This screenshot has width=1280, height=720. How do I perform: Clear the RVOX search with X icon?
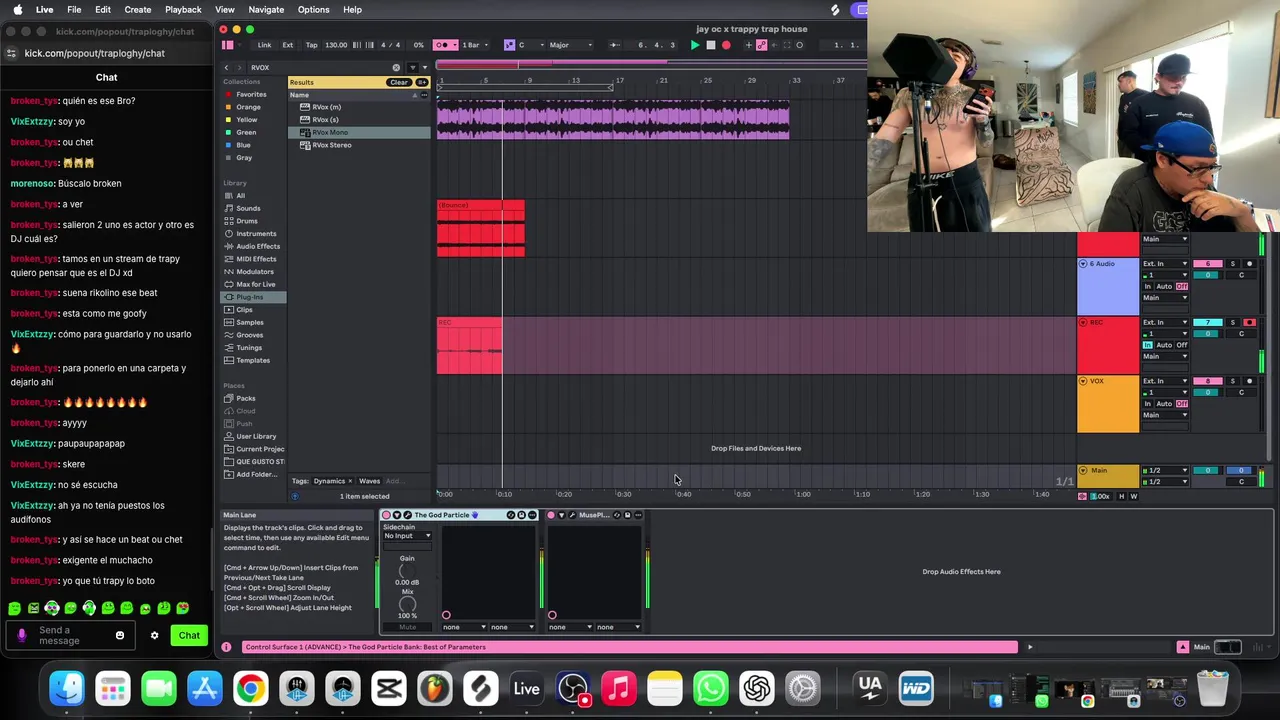(396, 67)
